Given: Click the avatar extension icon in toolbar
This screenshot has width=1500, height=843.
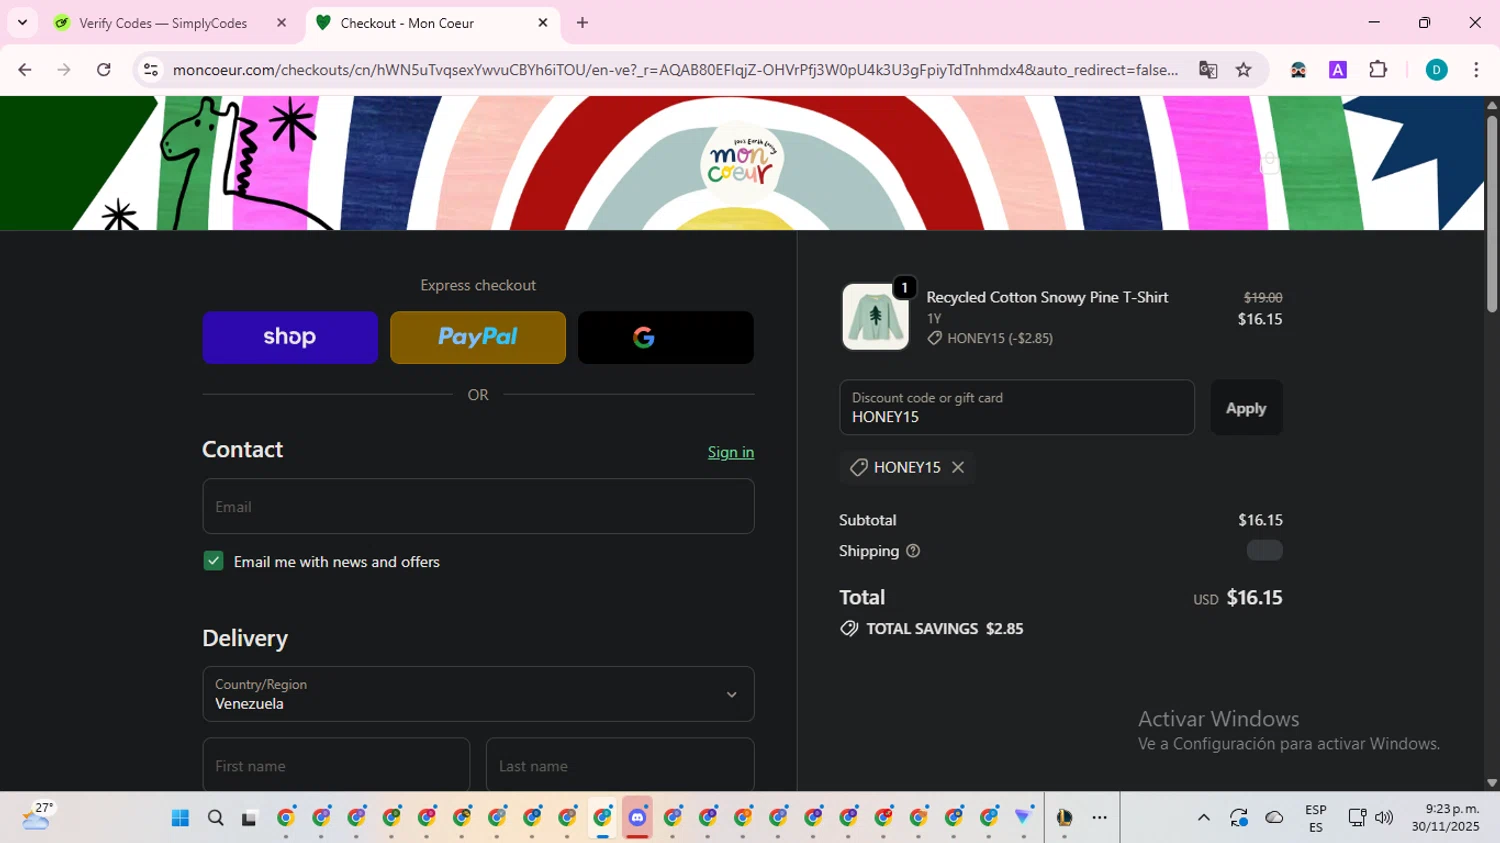Looking at the screenshot, I should pyautogui.click(x=1298, y=70).
